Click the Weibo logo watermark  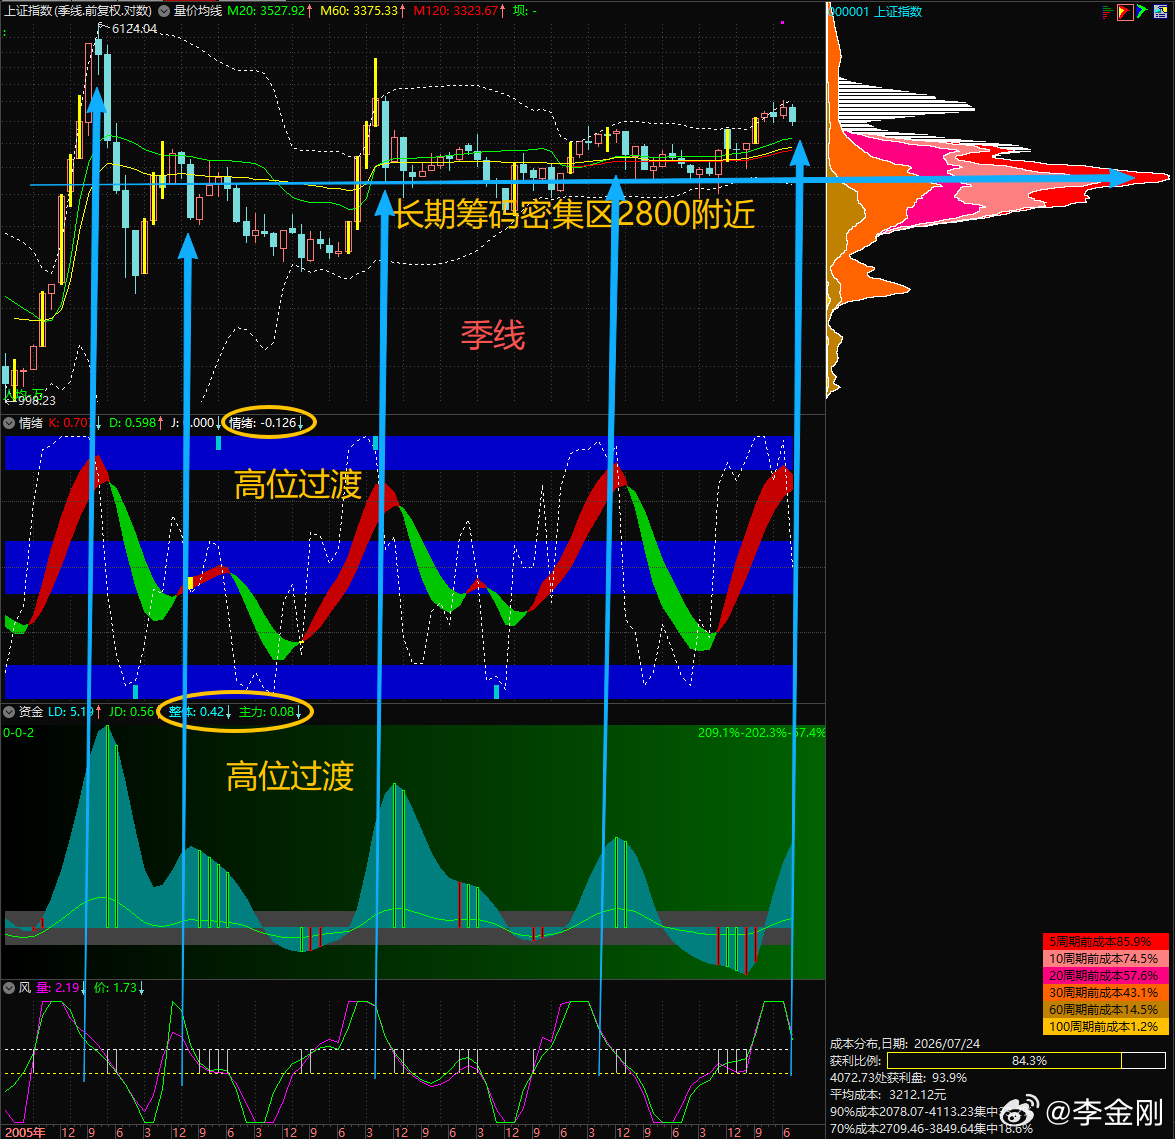[x=1019, y=1111]
